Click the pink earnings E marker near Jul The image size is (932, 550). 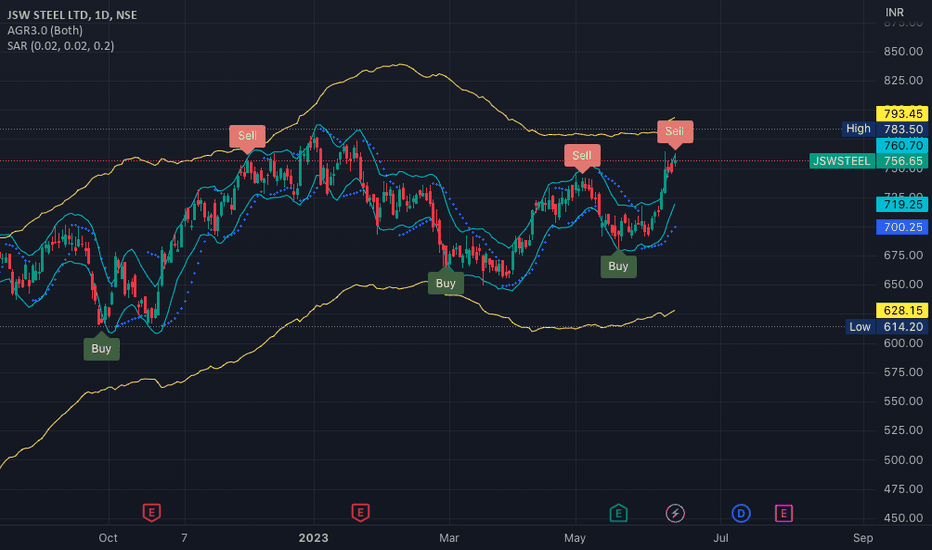point(783,513)
